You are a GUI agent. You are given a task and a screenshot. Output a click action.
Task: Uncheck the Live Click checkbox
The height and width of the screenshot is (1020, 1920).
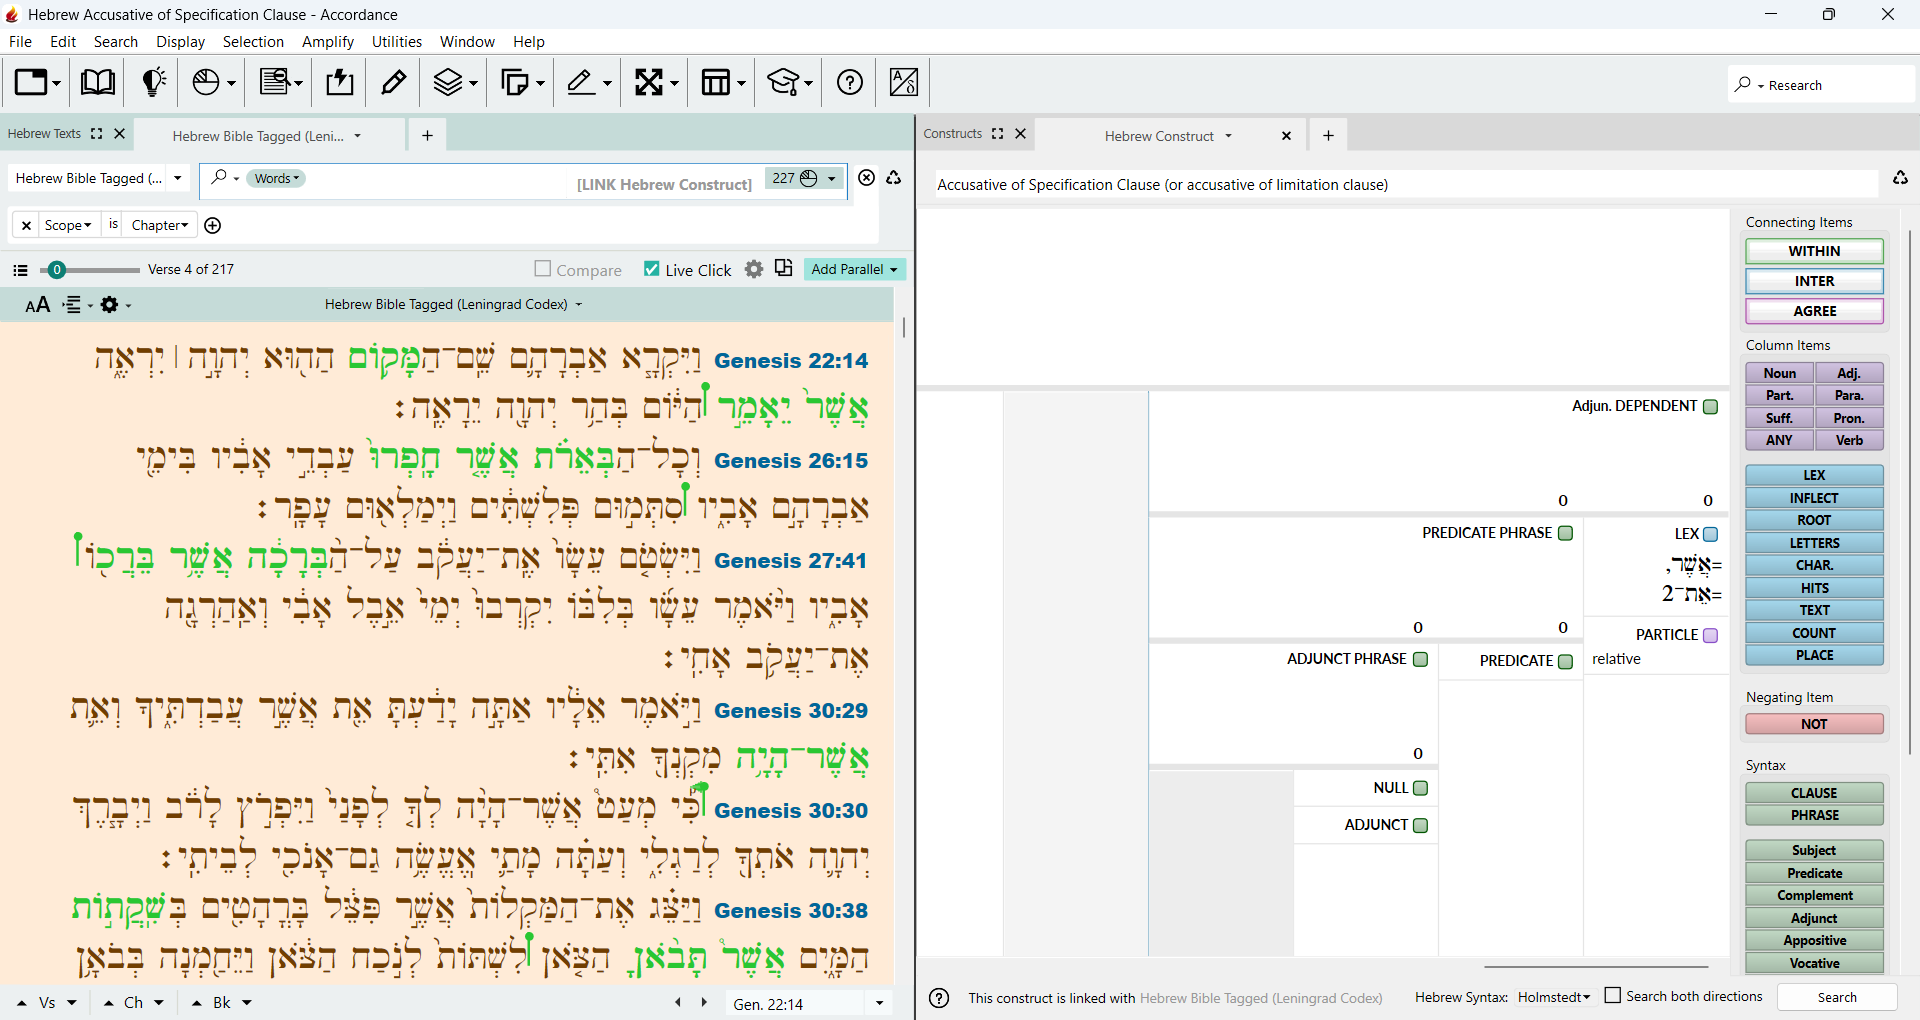(652, 269)
